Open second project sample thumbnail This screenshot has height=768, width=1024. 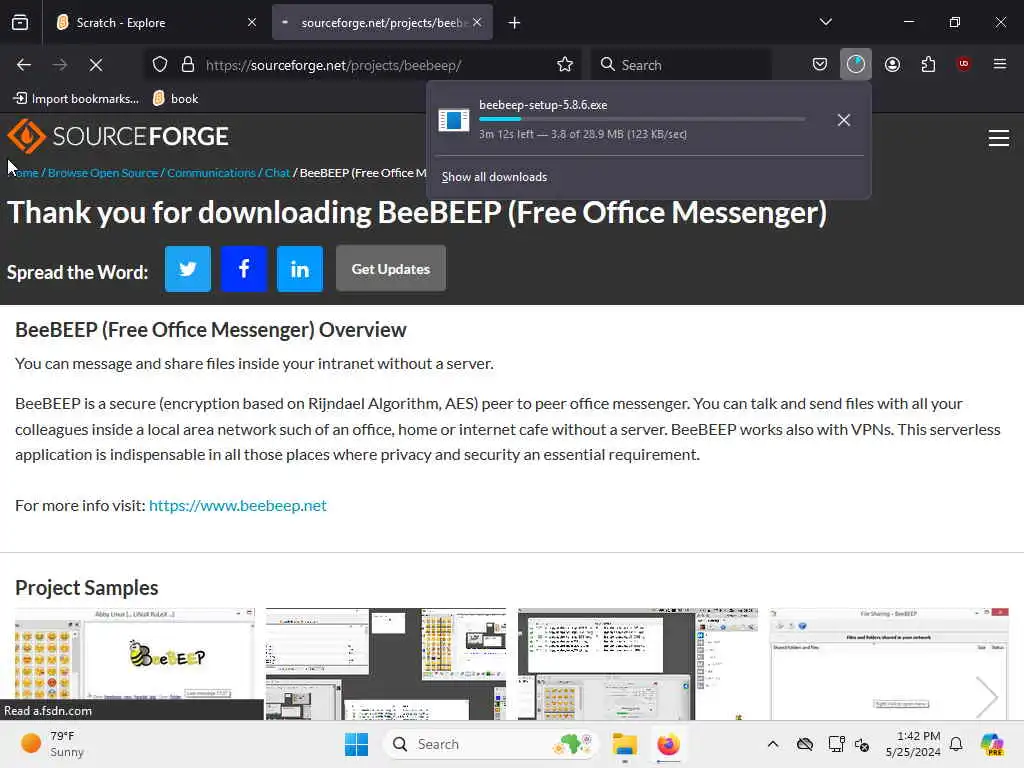pos(385,664)
